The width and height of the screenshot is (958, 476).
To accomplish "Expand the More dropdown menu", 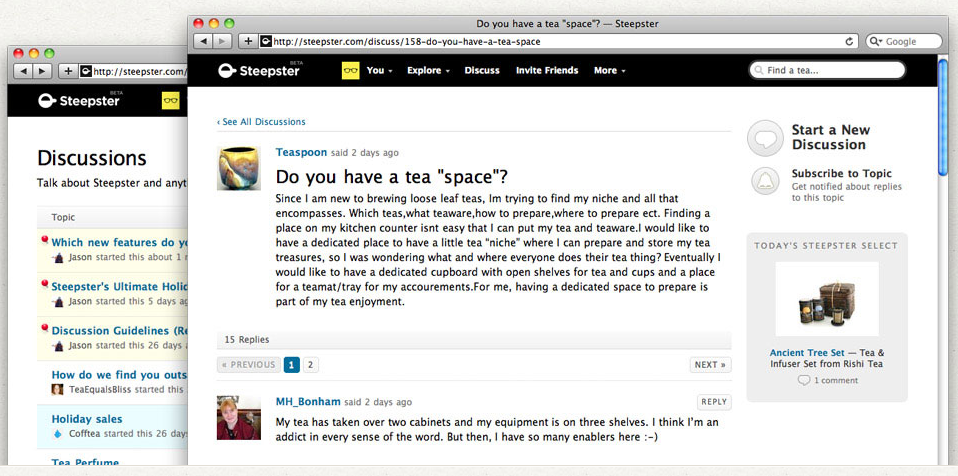I will [x=610, y=70].
